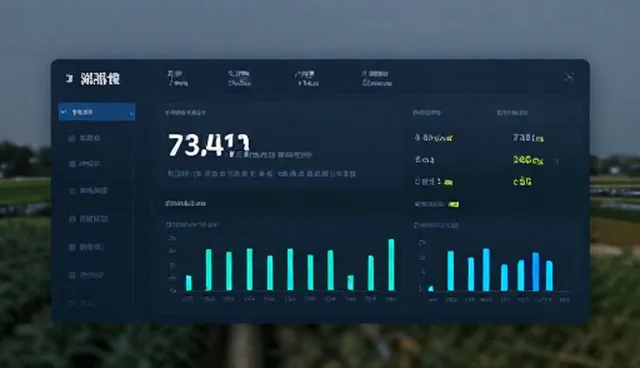This screenshot has height=368, width=640.
Task: Expand the chevron on the highlighted sidebar item
Action: 131,113
